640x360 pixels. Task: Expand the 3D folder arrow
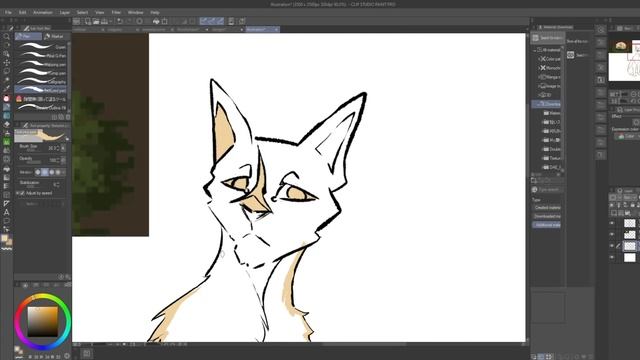[x=539, y=95]
